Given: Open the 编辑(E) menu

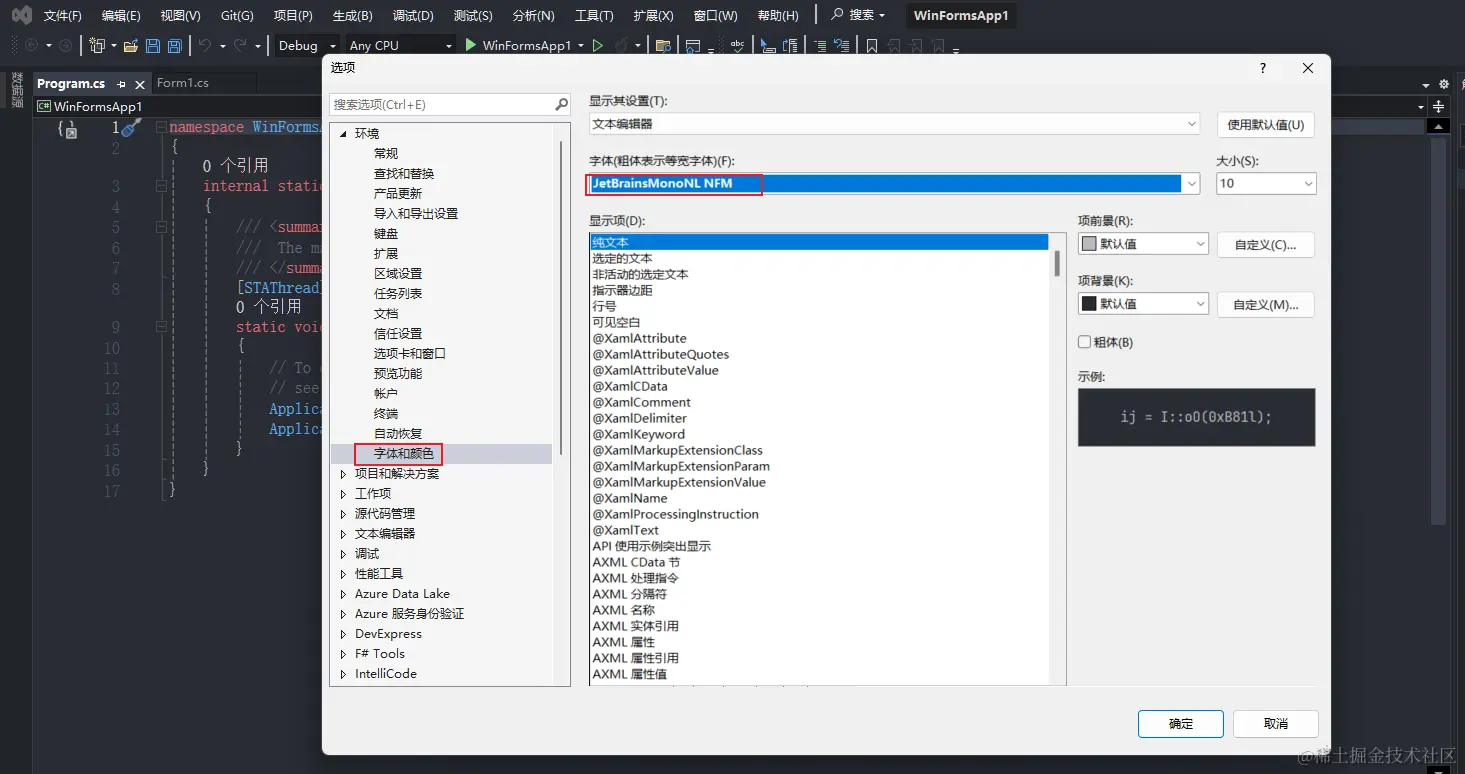Looking at the screenshot, I should (x=121, y=16).
